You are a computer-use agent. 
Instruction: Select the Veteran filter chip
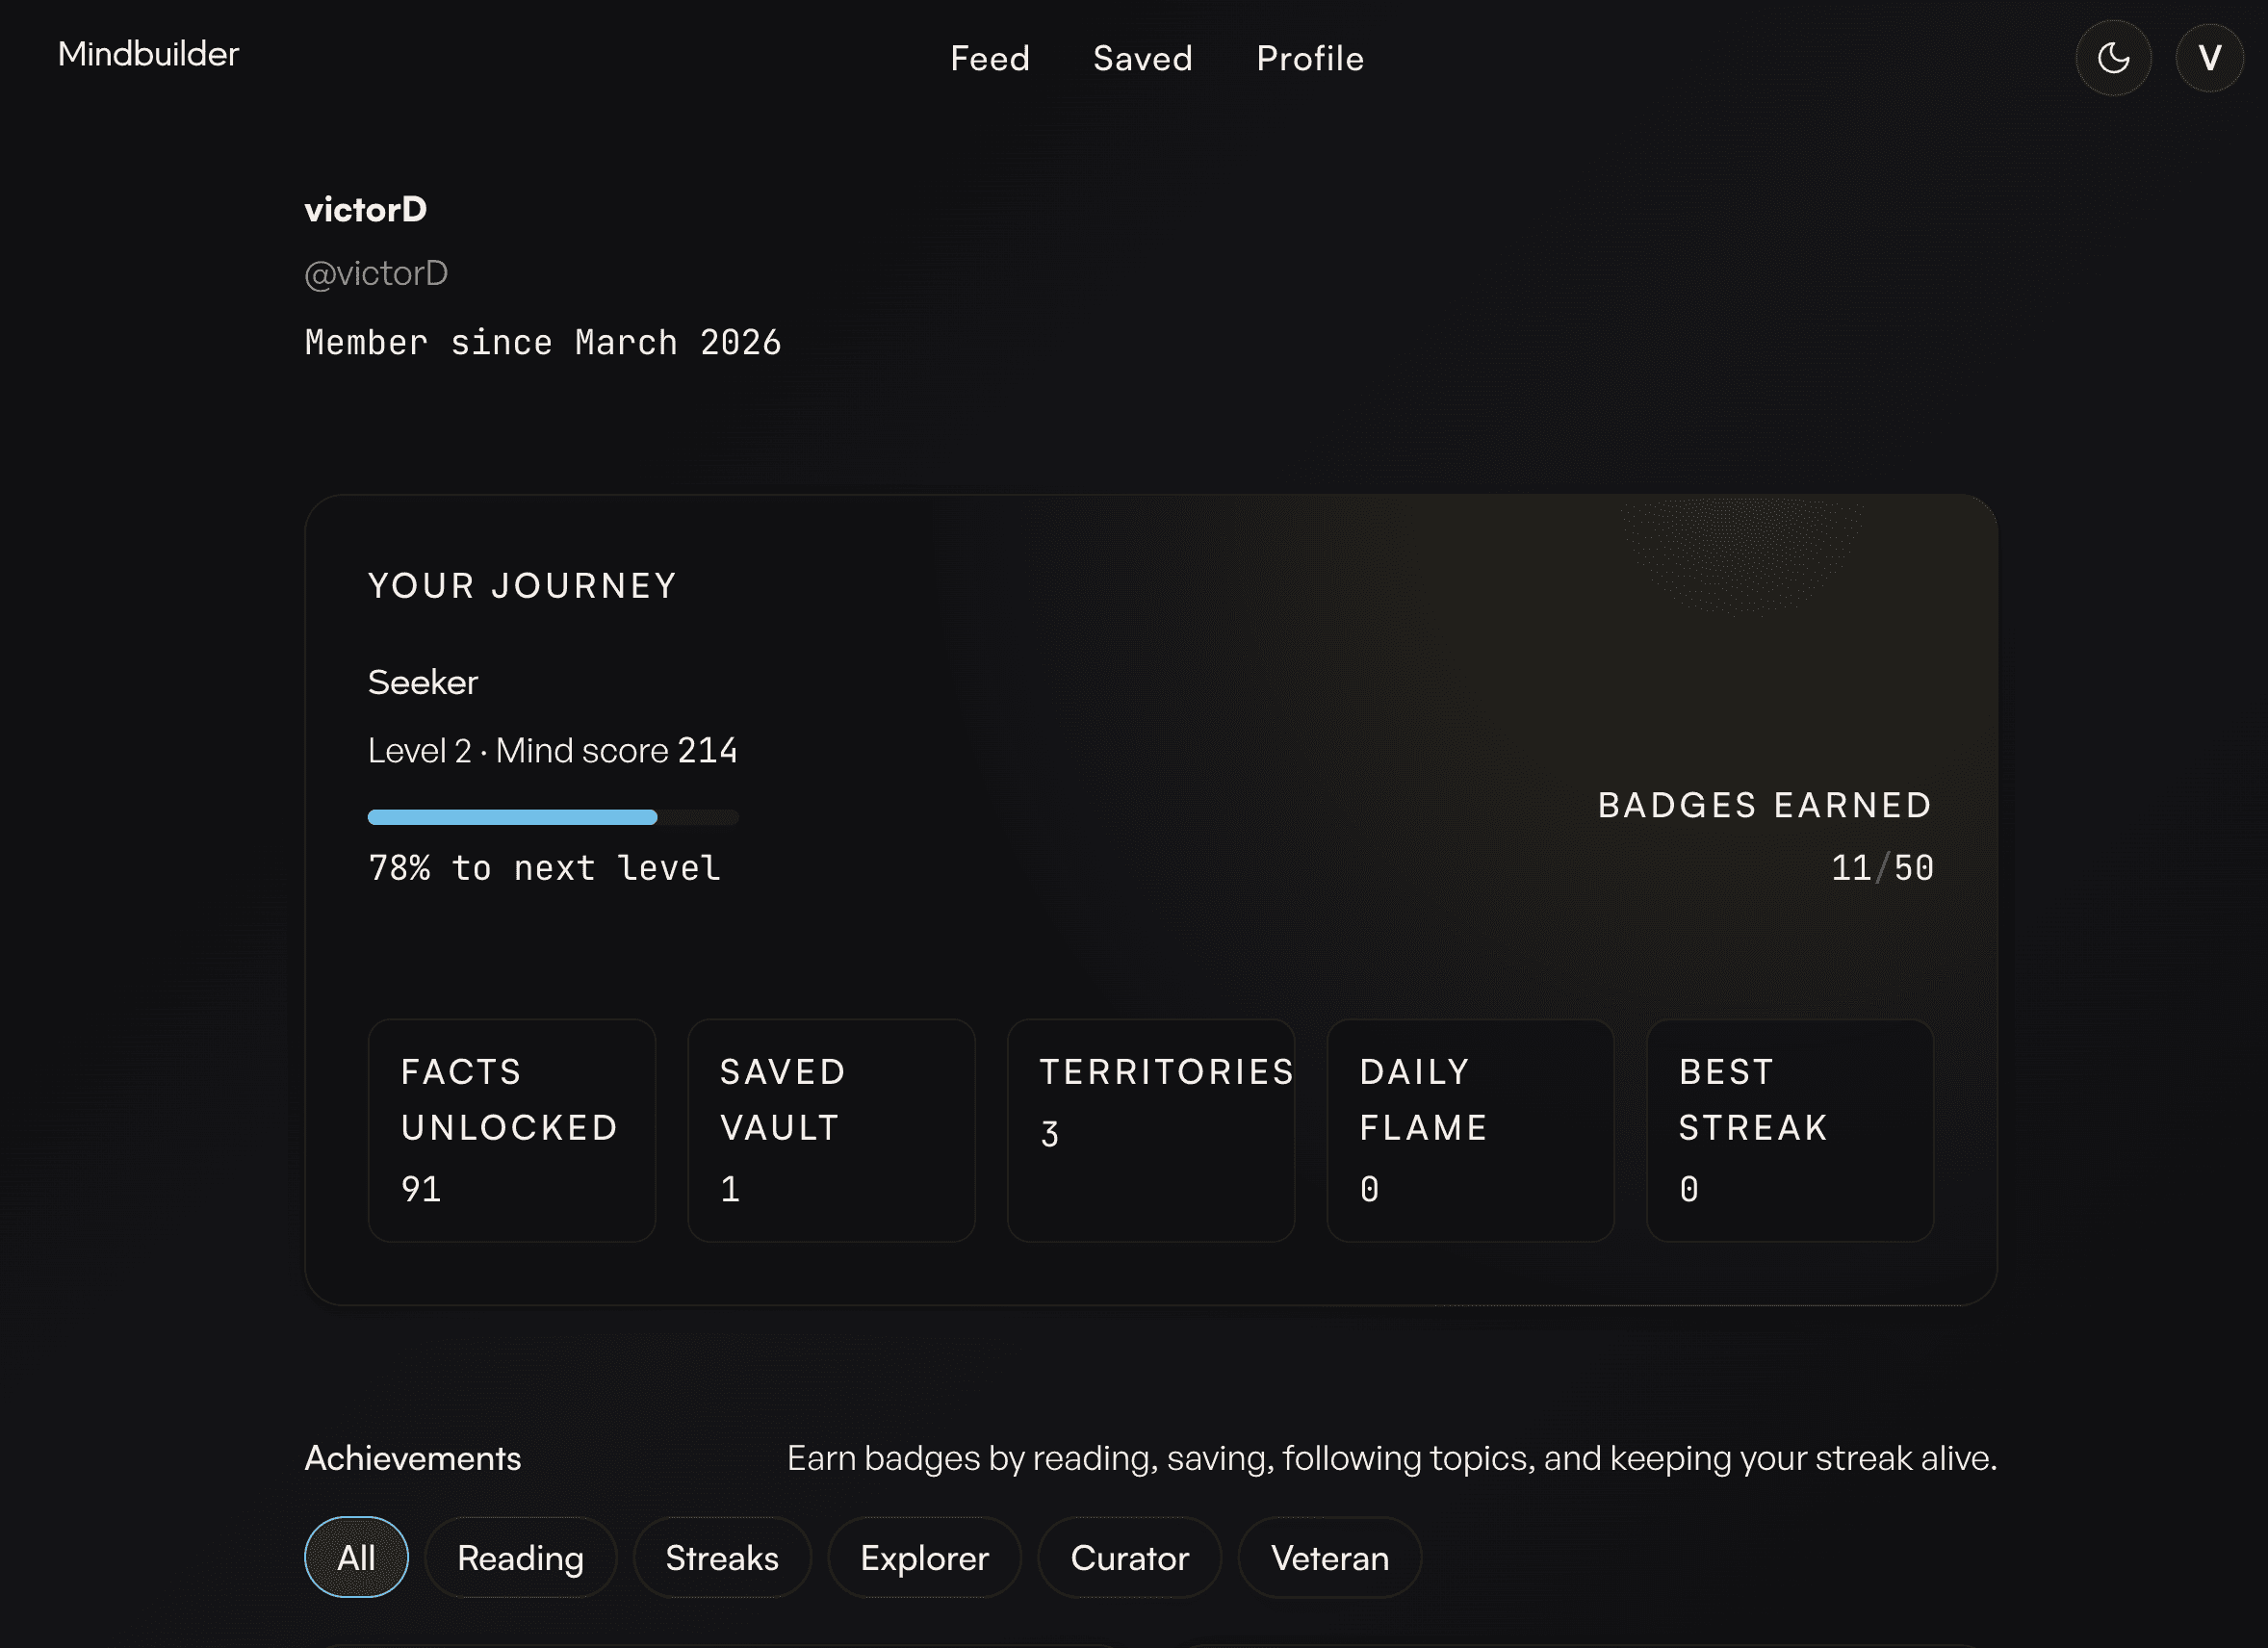point(1329,1557)
